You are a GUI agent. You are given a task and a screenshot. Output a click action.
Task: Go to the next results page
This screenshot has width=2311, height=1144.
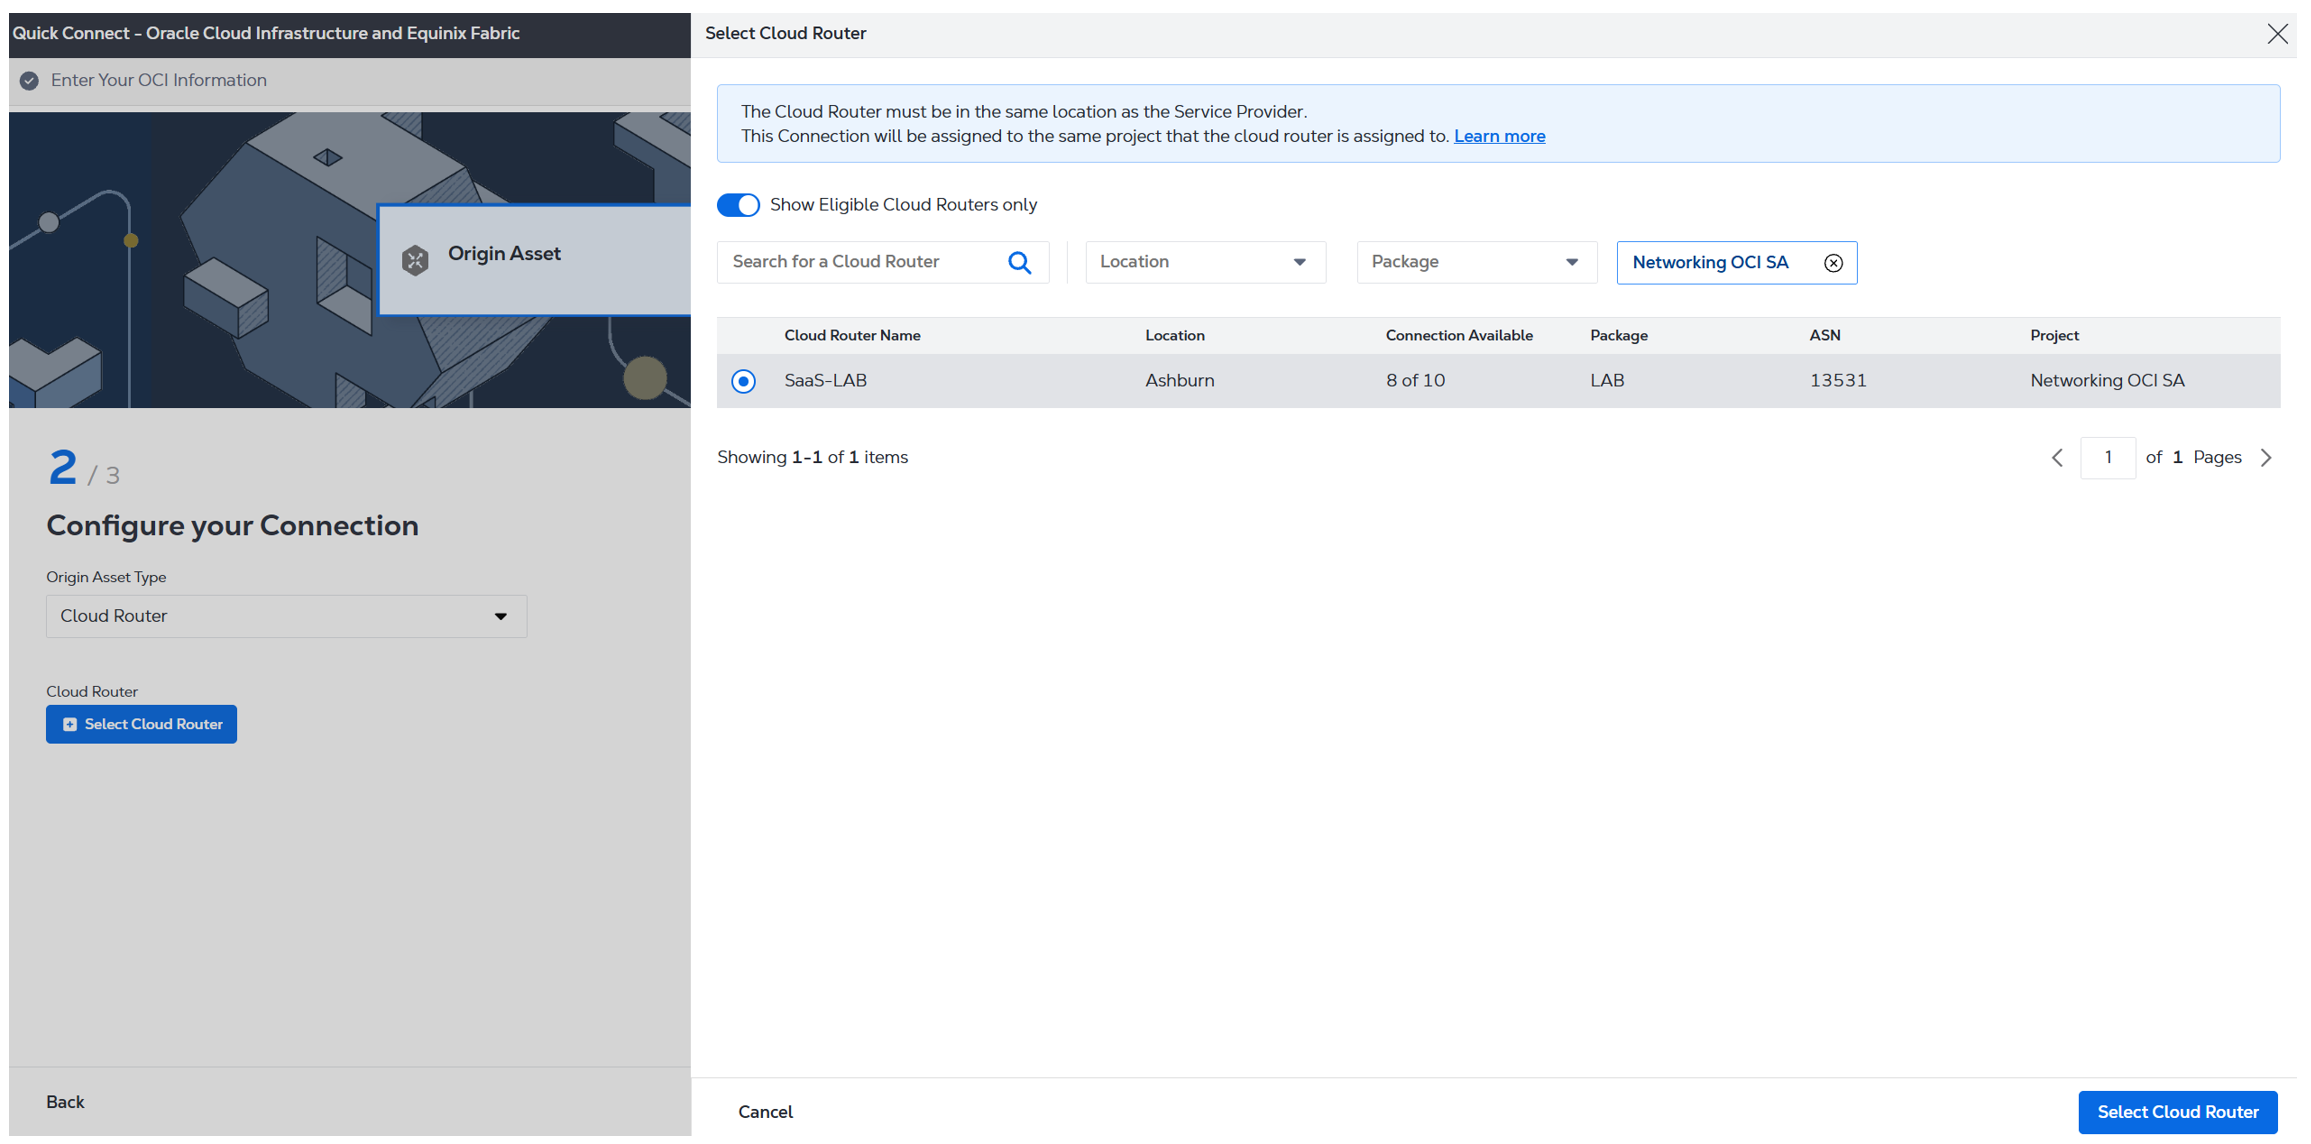[x=2266, y=458]
